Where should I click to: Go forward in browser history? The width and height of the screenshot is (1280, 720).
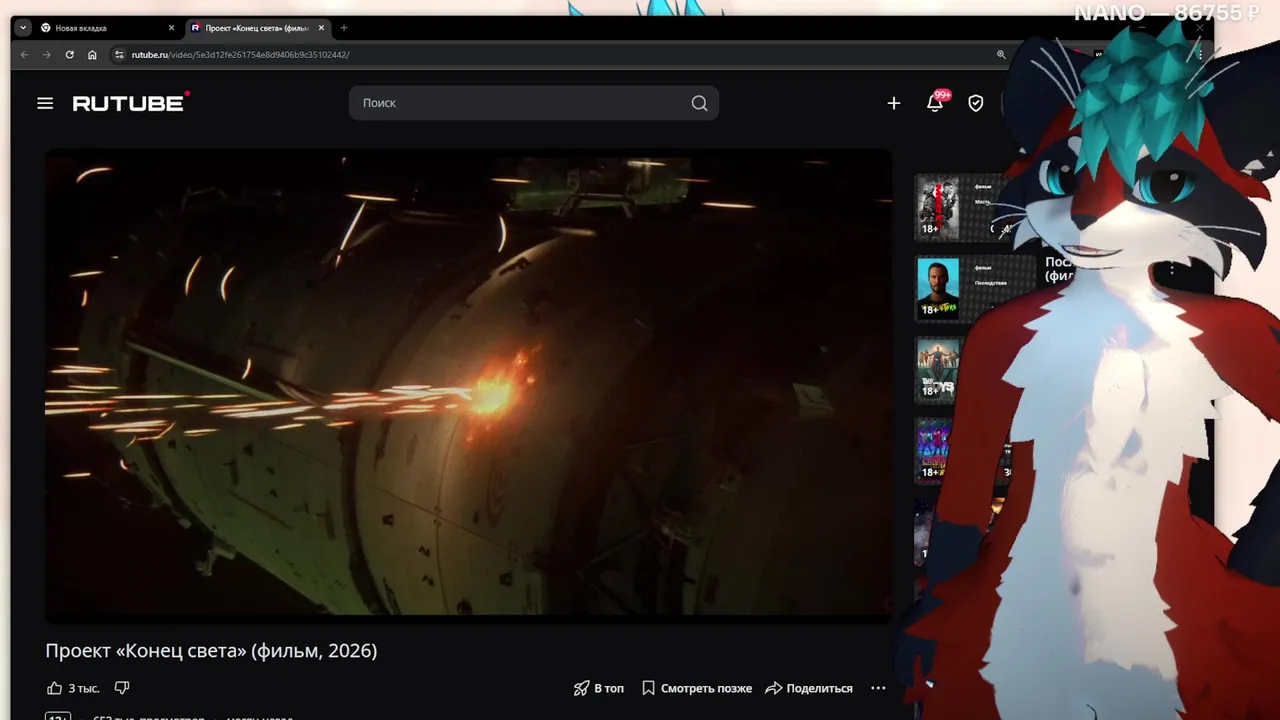point(46,54)
